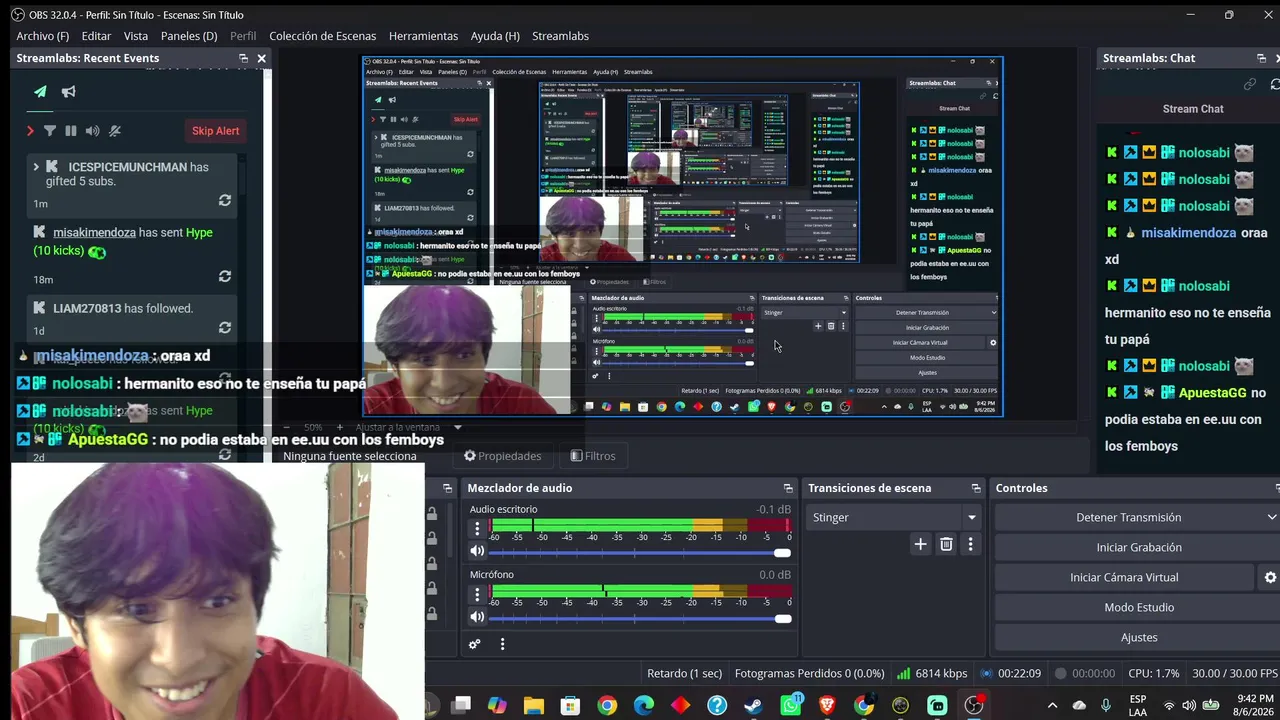Open the Vista menu

point(136,36)
